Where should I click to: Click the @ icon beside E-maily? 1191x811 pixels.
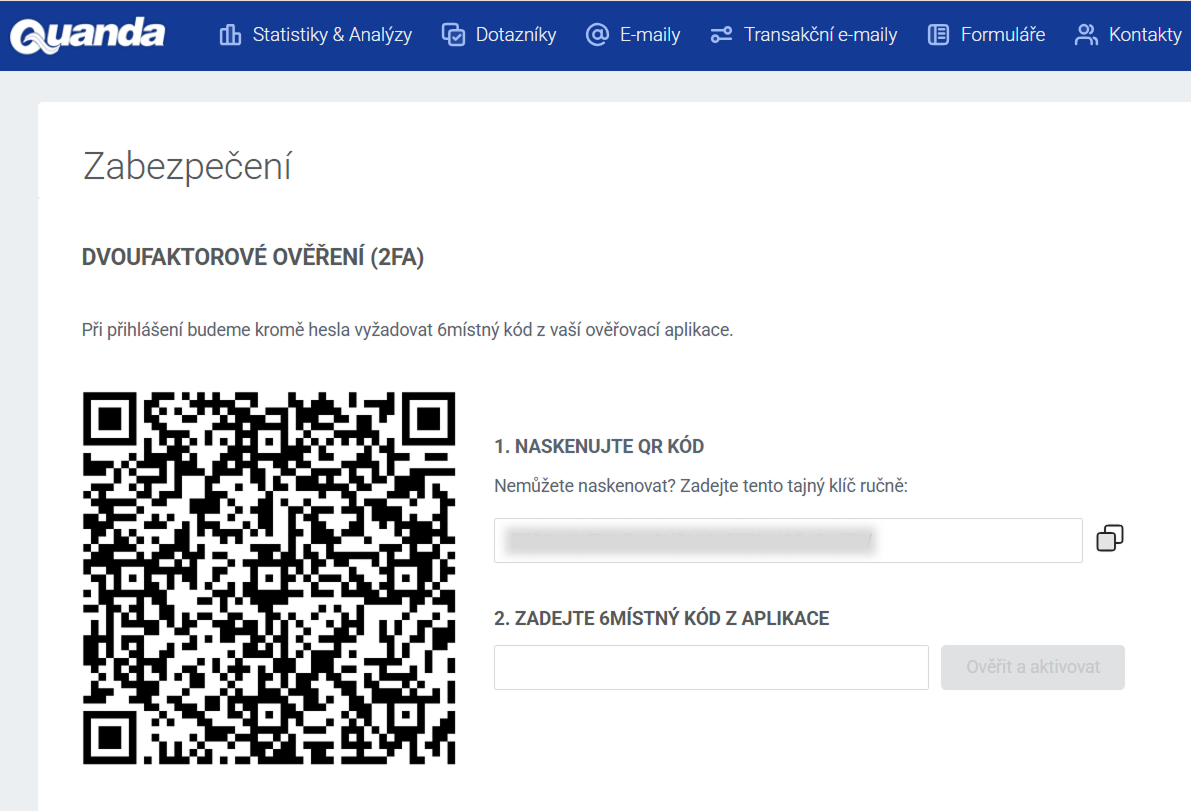[598, 35]
